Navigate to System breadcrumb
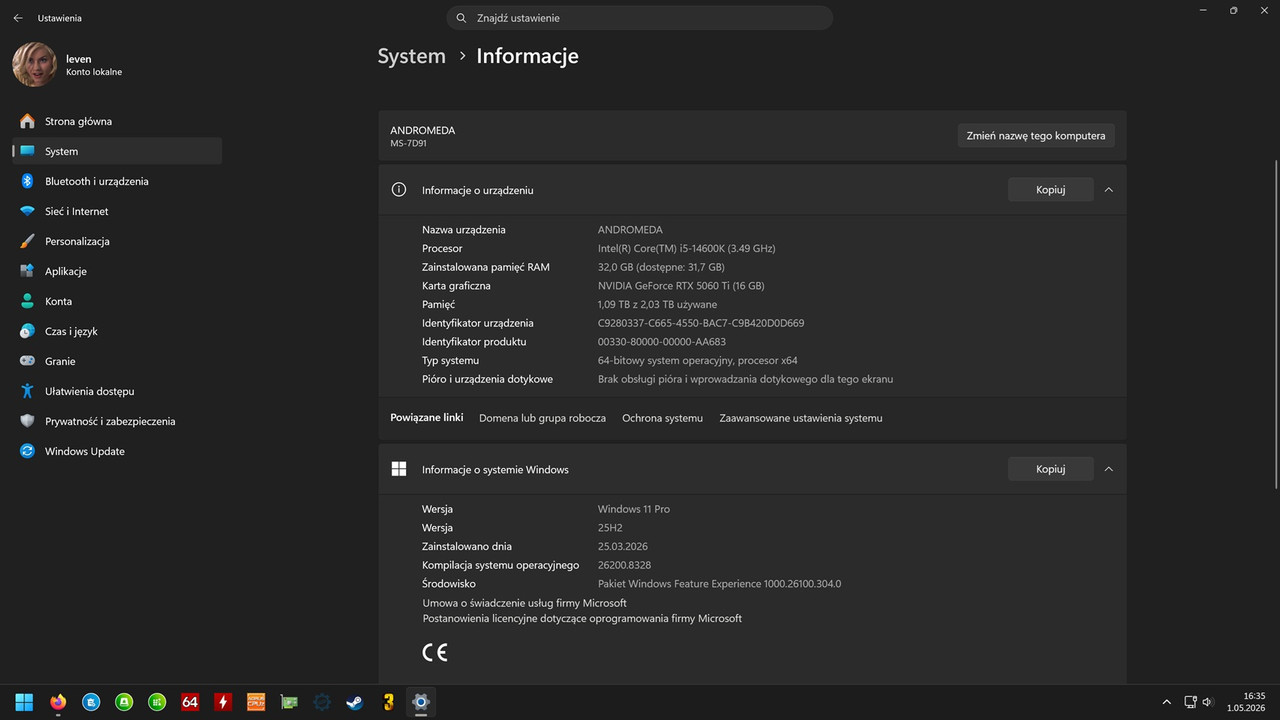The width and height of the screenshot is (1280, 720). tap(411, 56)
